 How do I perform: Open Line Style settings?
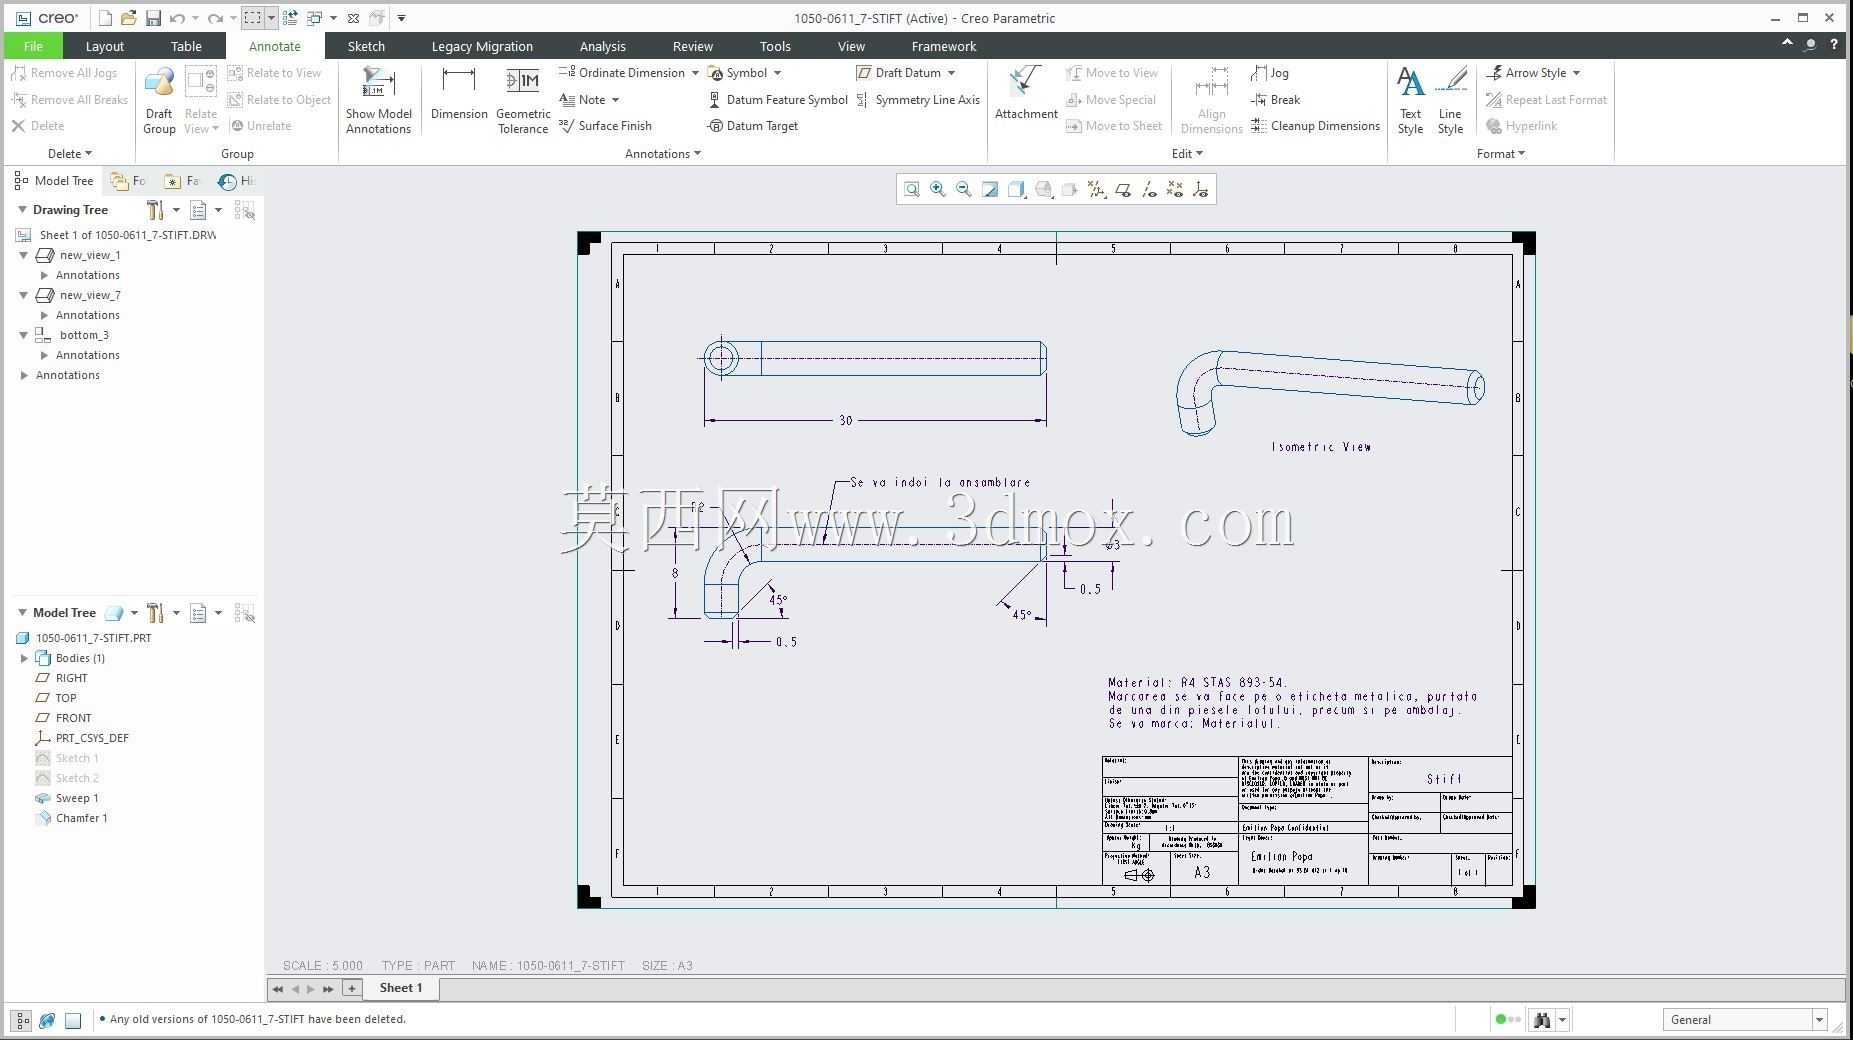1450,100
